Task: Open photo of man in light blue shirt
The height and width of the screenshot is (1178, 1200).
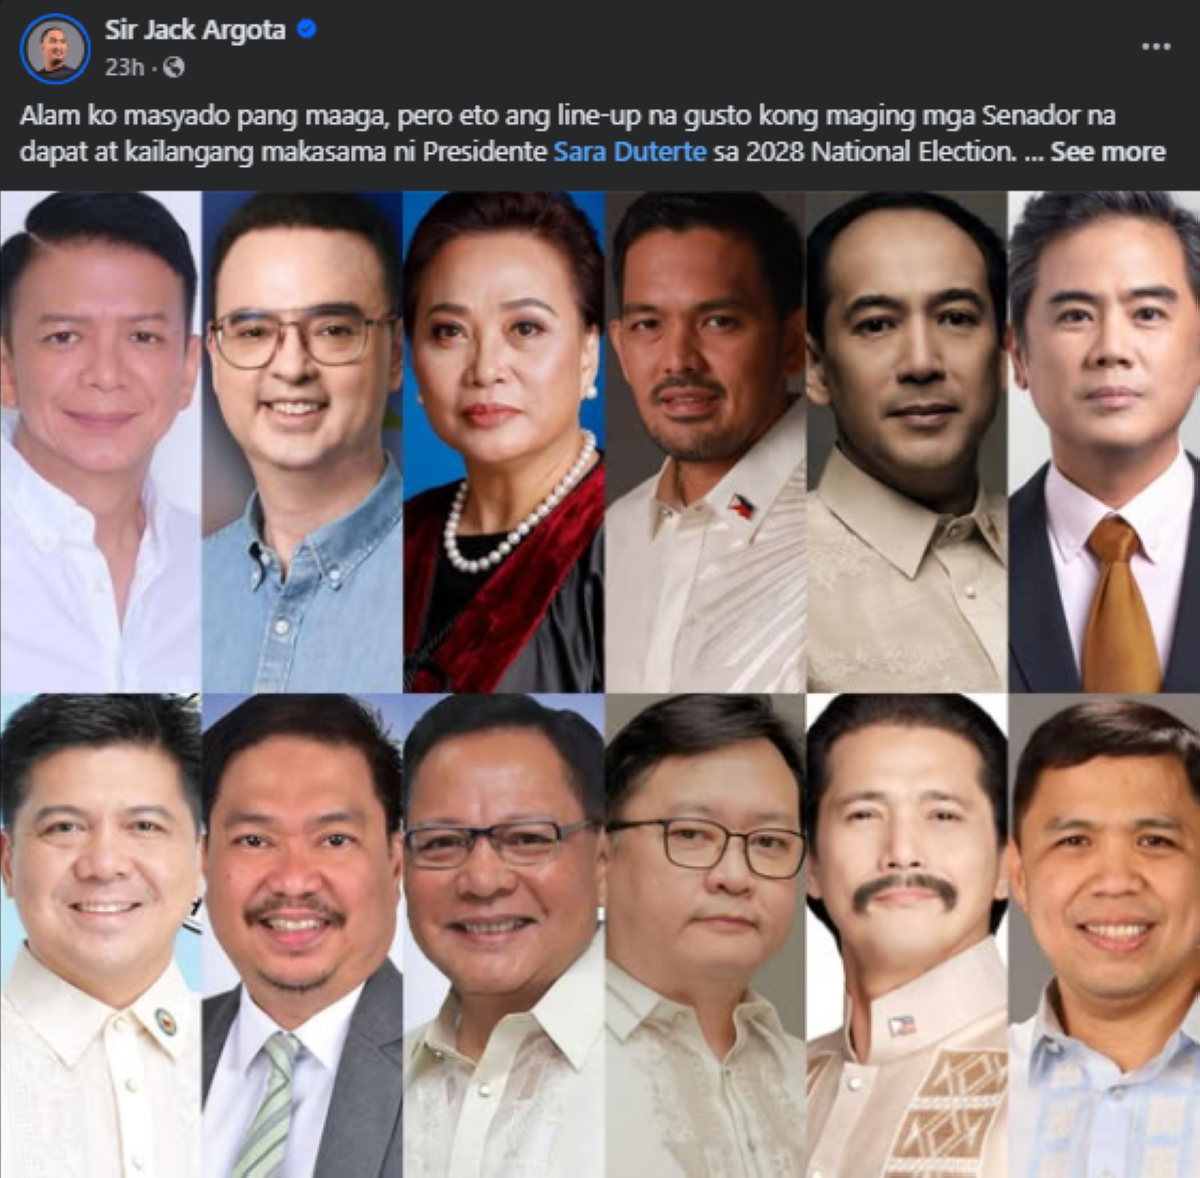Action: click(1104, 936)
